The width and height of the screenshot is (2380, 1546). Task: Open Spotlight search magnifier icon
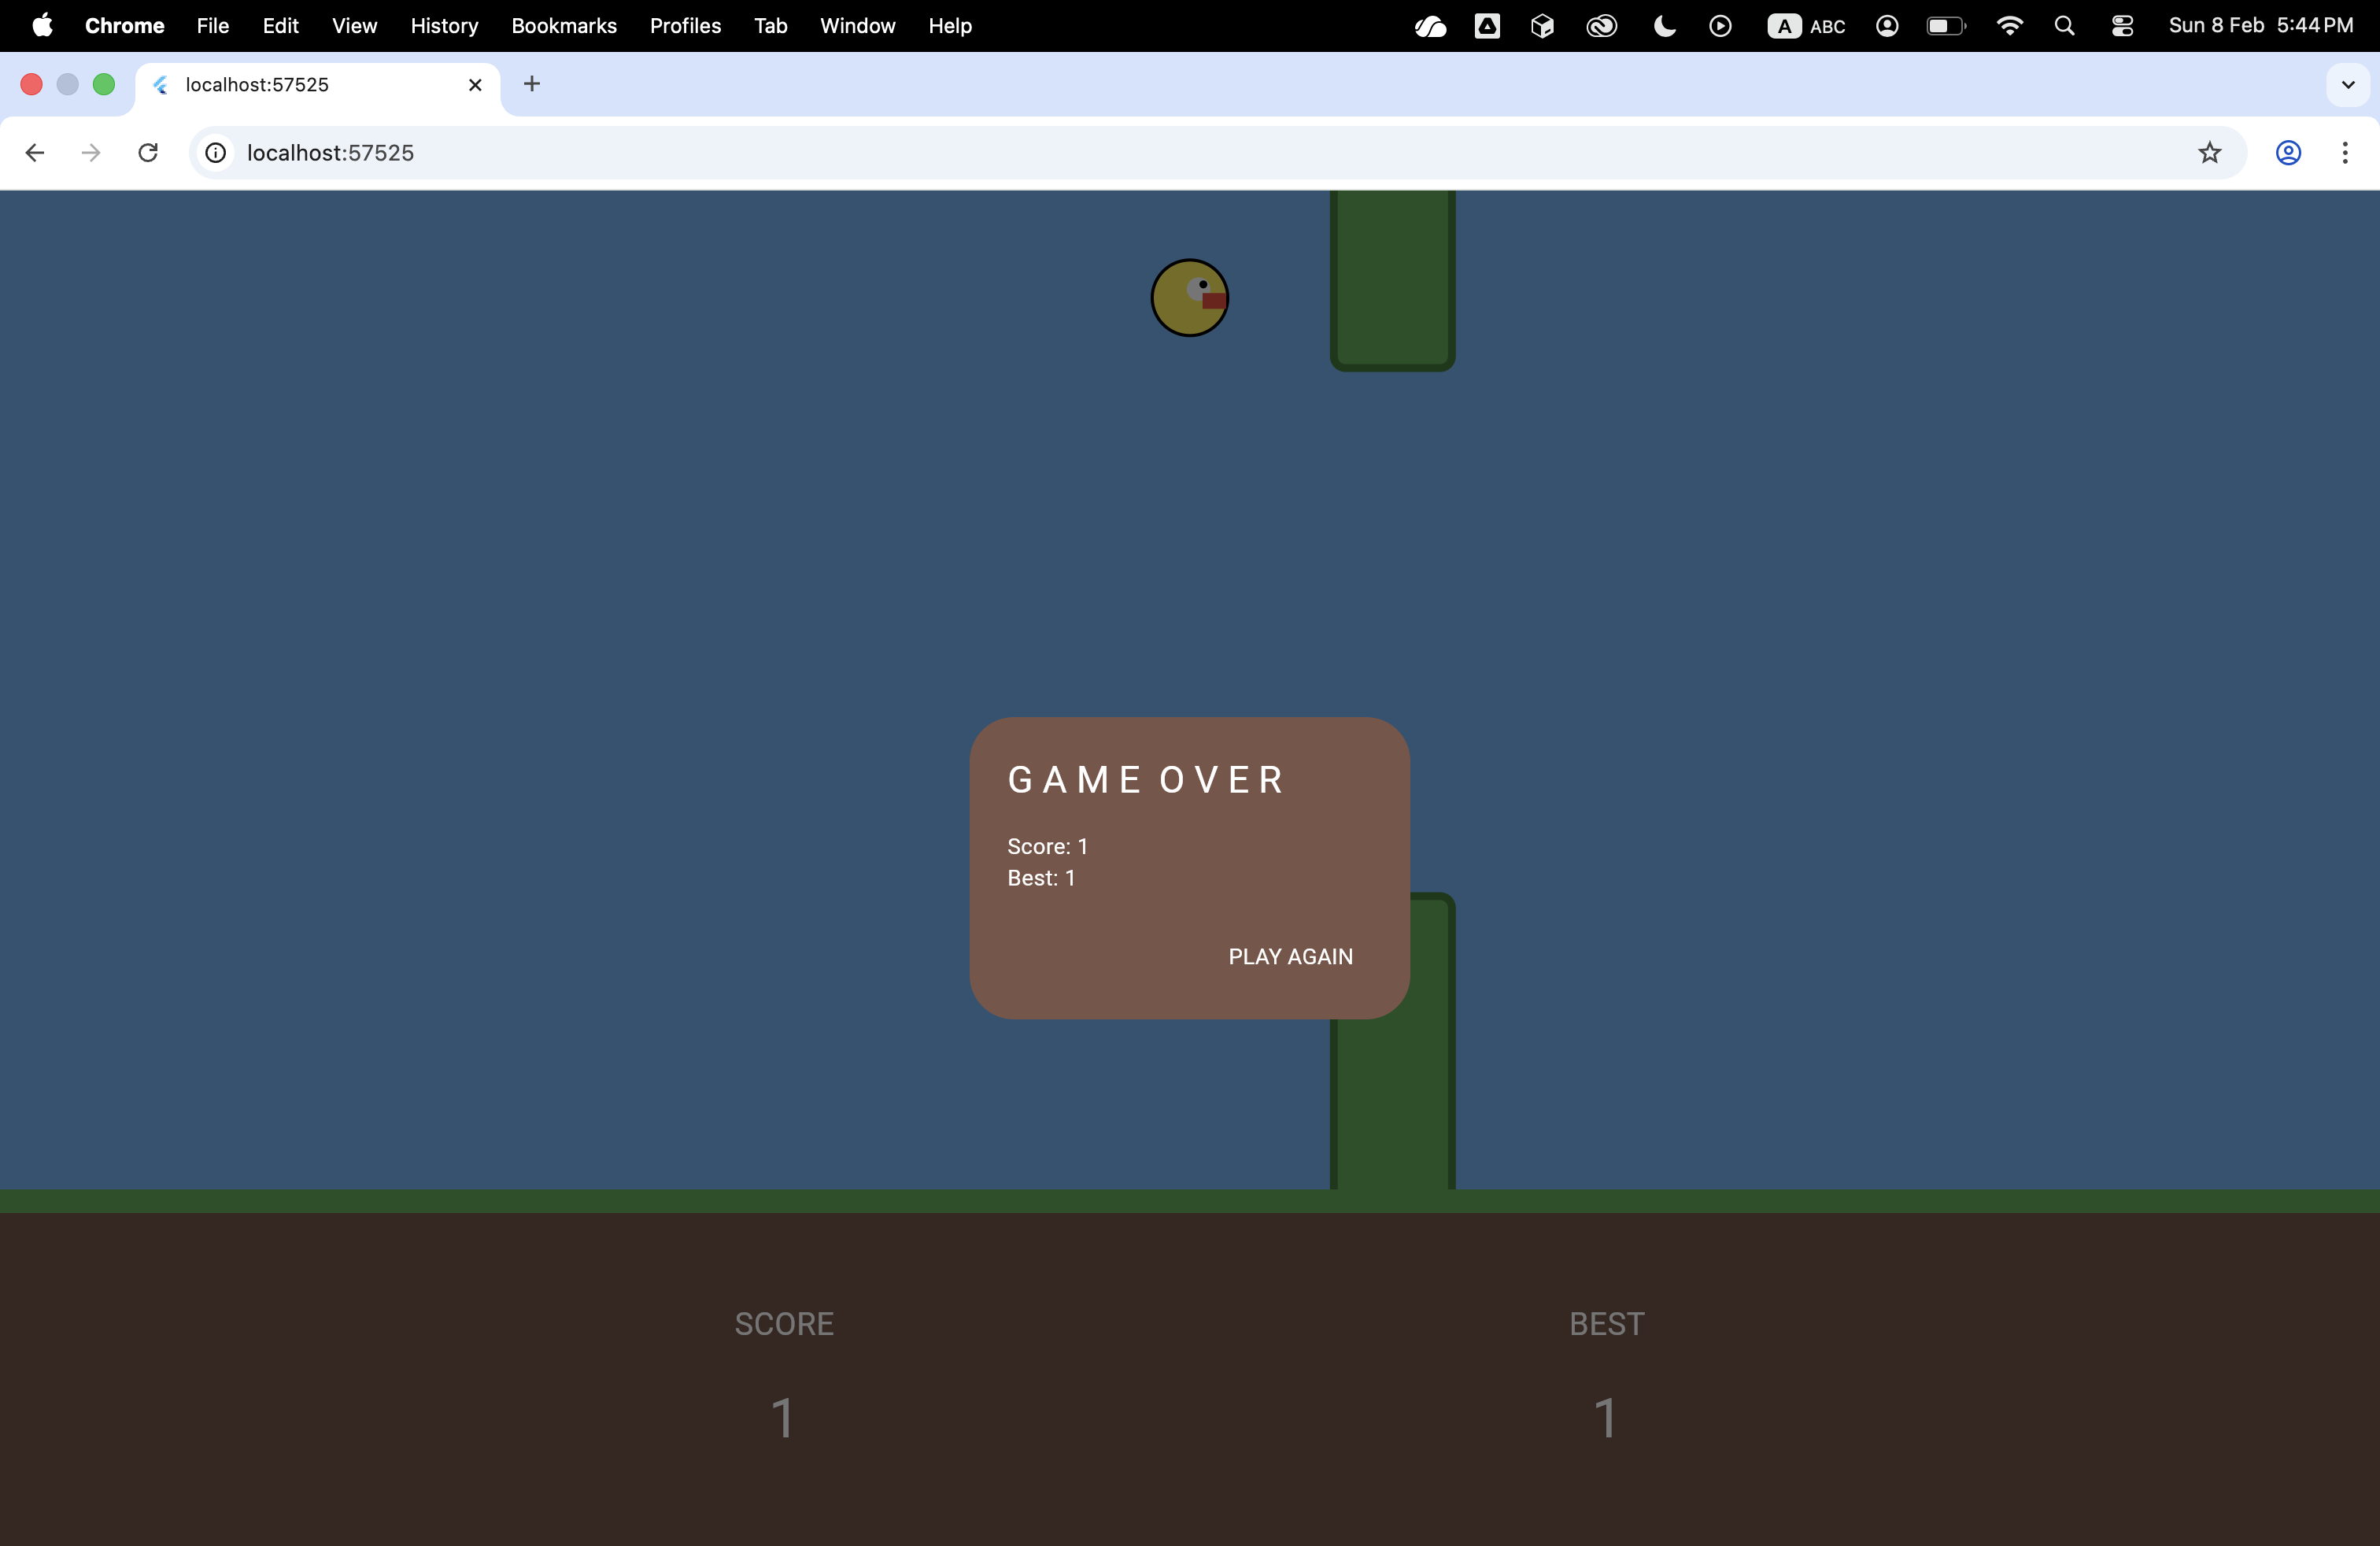click(2064, 26)
